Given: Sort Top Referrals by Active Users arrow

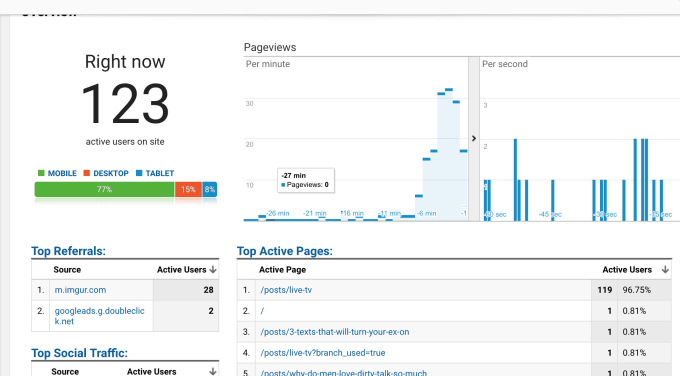Looking at the screenshot, I should click(212, 270).
